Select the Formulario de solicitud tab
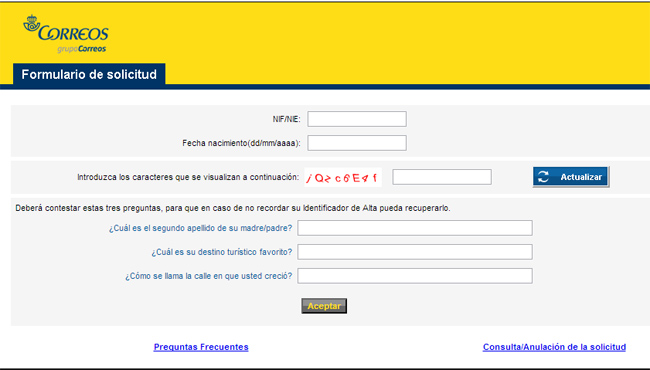The width and height of the screenshot is (650, 370). point(89,75)
